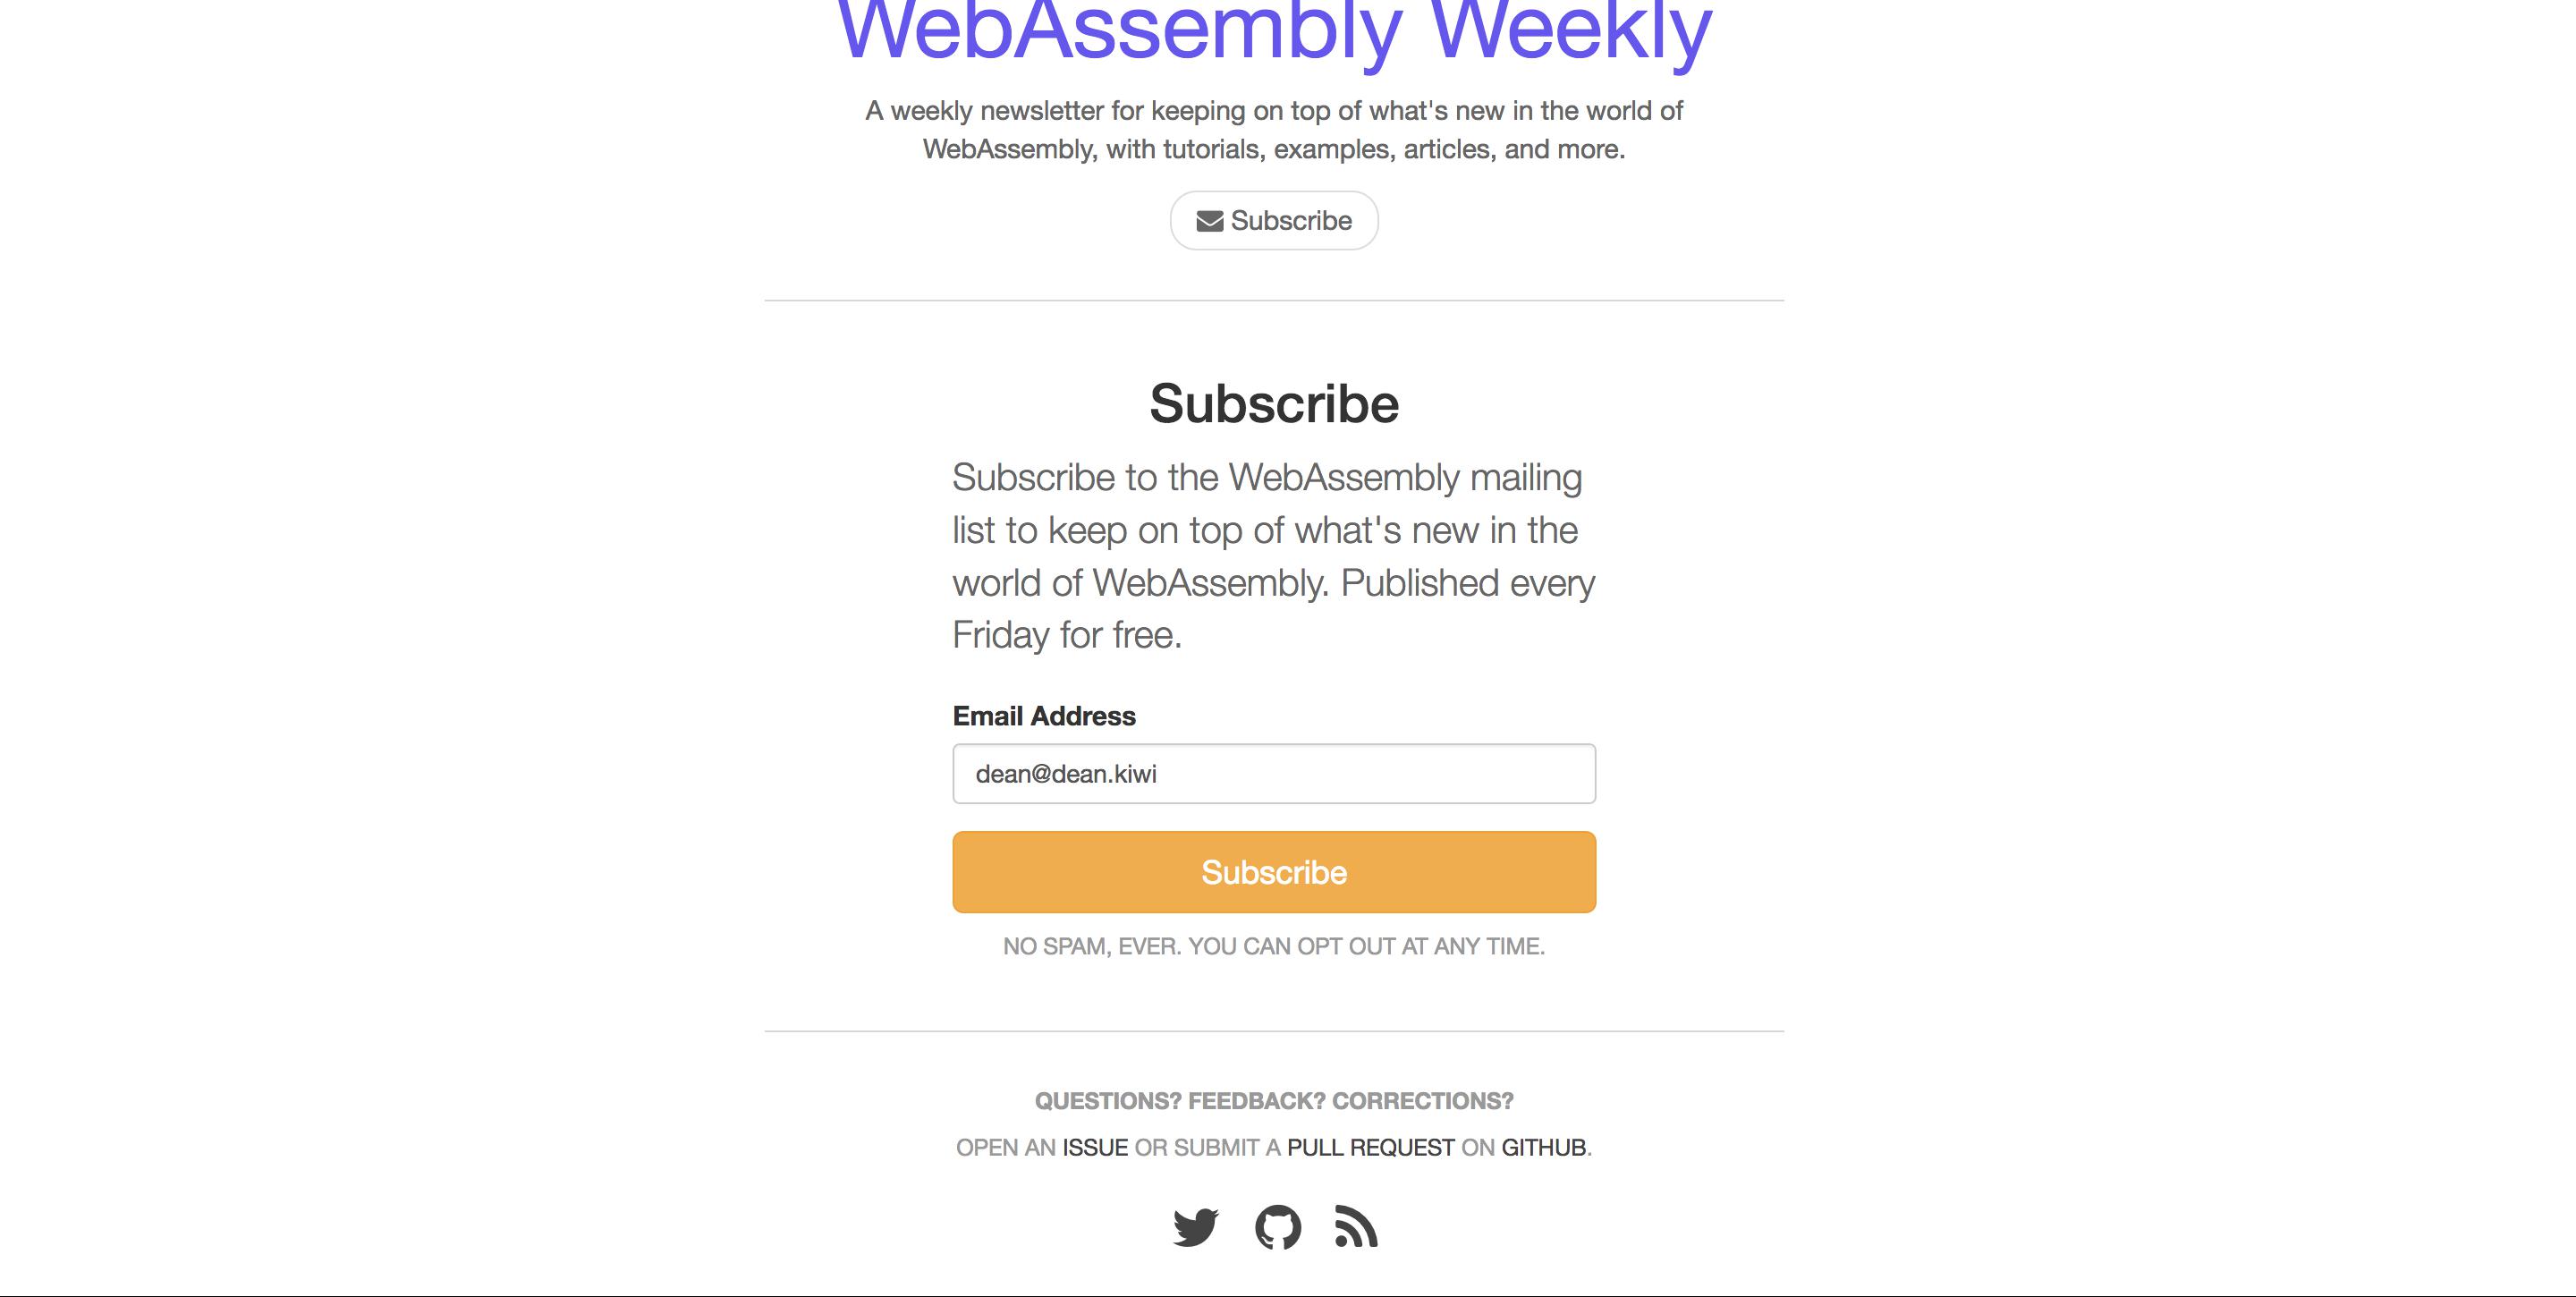Screen dimensions: 2576x1297
Task: Click the WebAssembly Weekly title heading
Action: [x=1274, y=30]
